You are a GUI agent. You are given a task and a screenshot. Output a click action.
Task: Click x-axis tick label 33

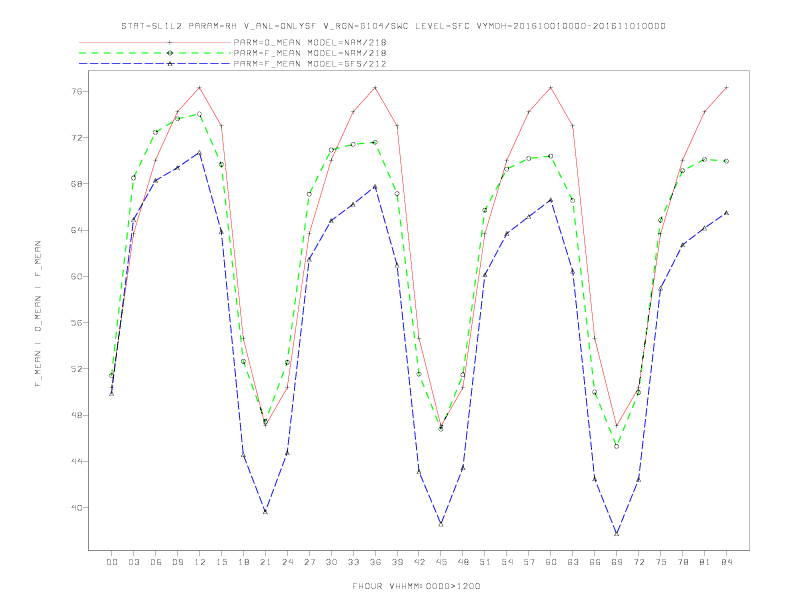(353, 562)
